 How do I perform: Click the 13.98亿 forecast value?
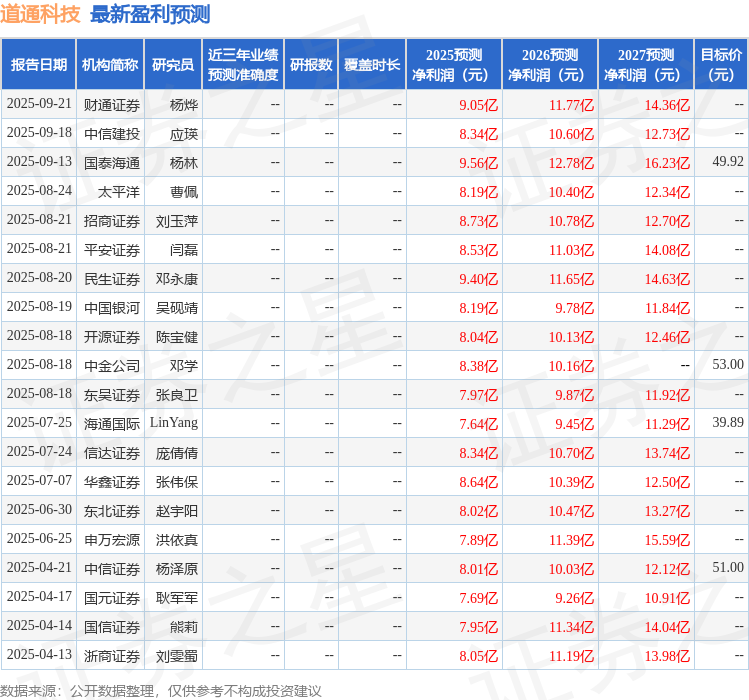[667, 656]
